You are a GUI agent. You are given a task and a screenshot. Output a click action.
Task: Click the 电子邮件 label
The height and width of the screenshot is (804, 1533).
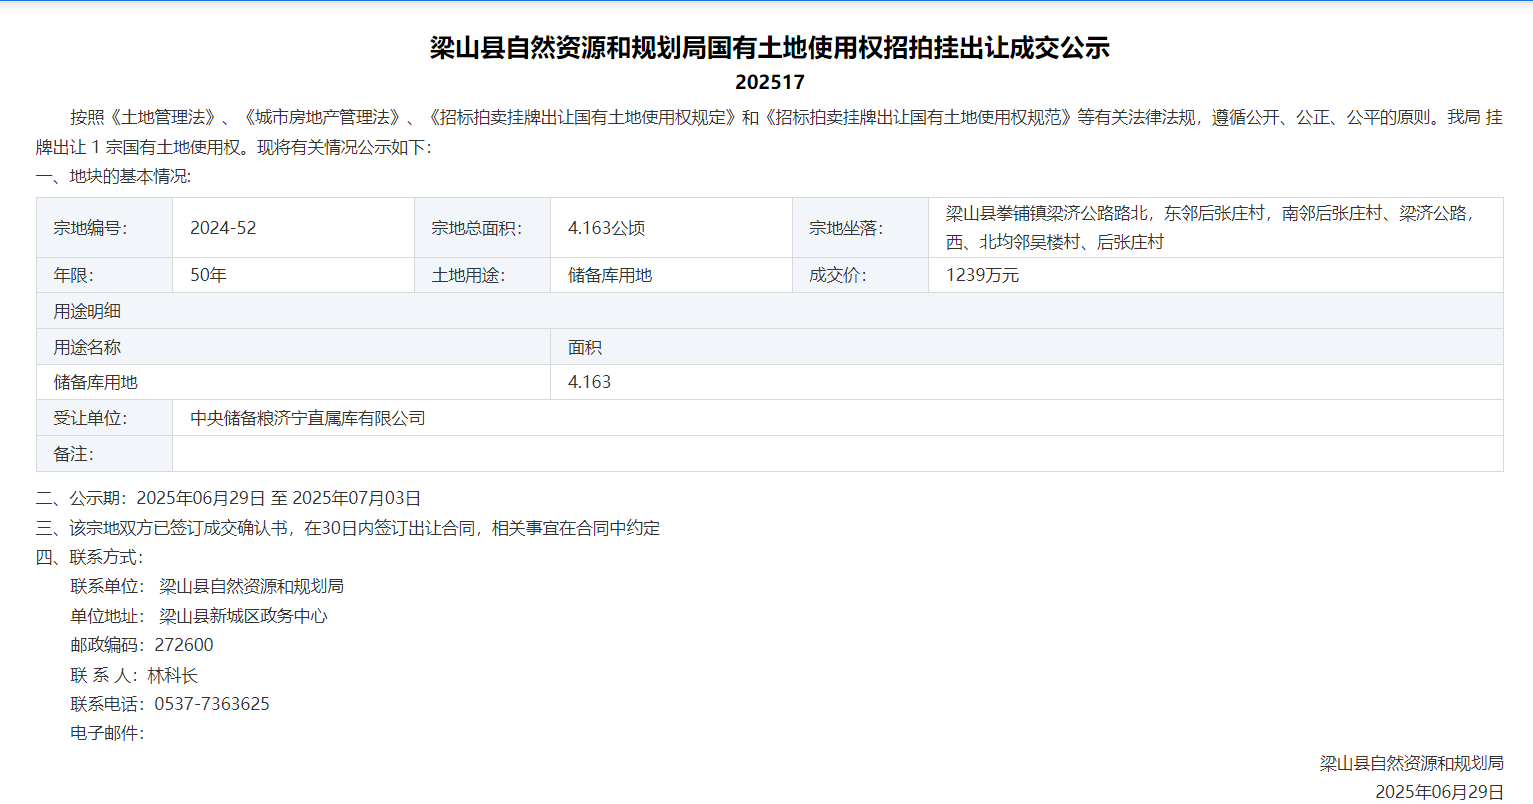pyautogui.click(x=107, y=733)
